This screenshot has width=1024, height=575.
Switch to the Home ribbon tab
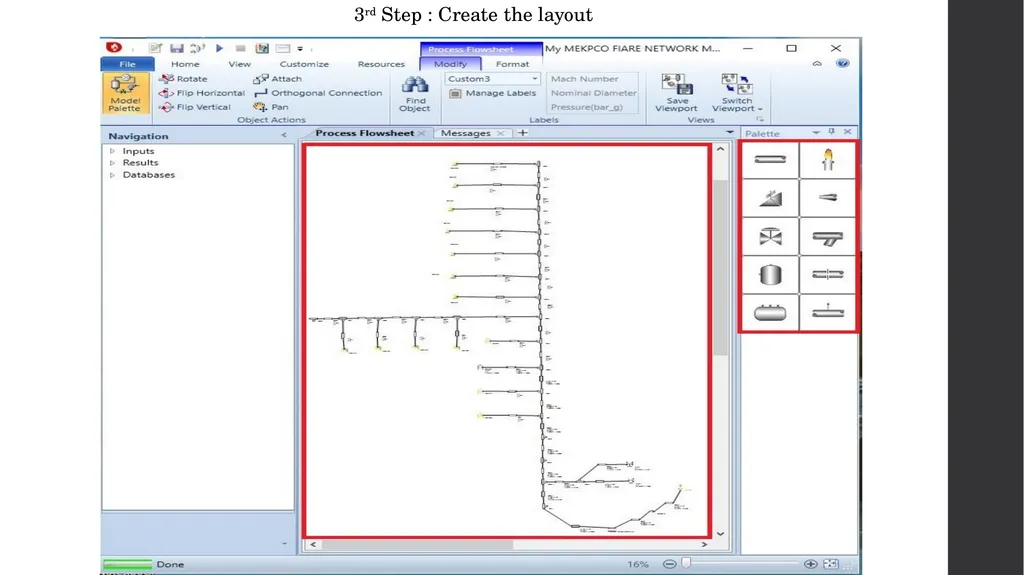point(185,64)
